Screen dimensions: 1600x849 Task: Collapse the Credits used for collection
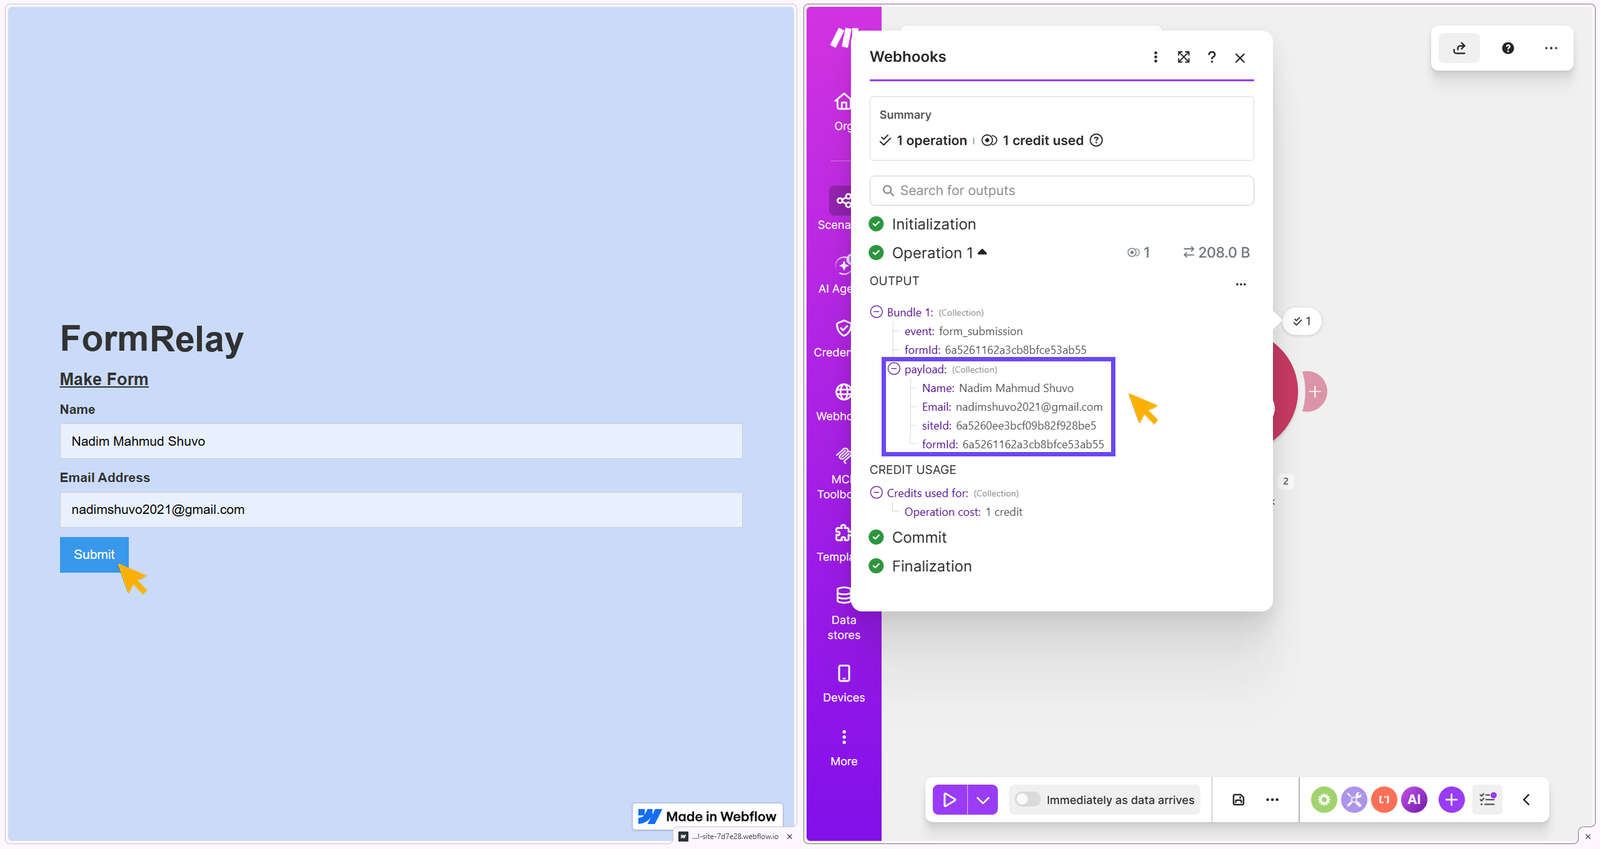(876, 492)
